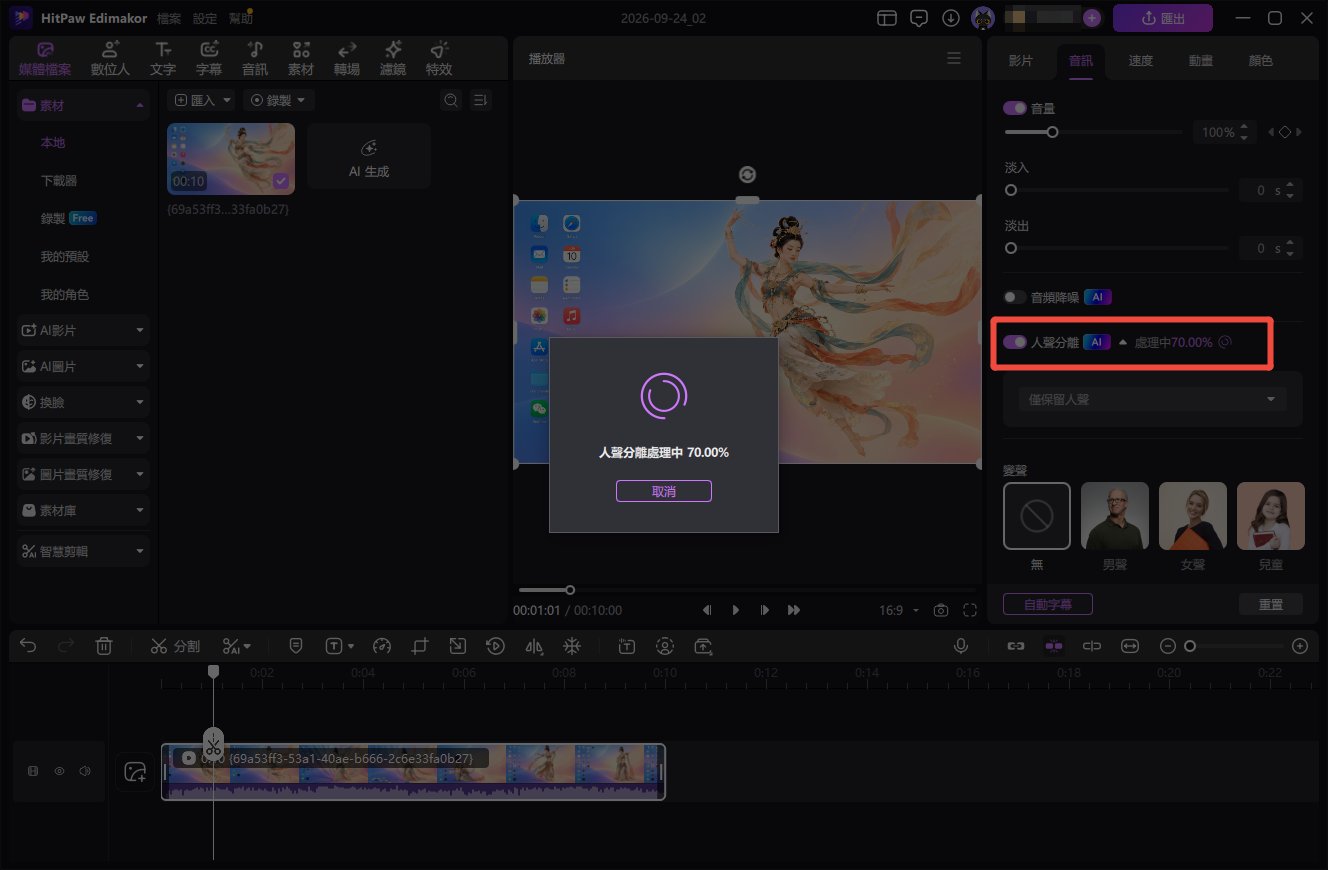Click the 匯出 export button
The height and width of the screenshot is (870, 1328).
tap(1163, 18)
